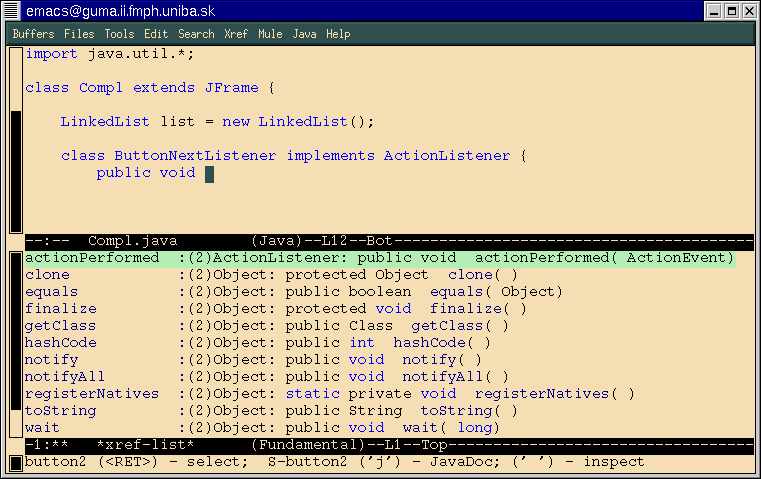
Task: Click the Compl.java buffer scrollbar thumb
Action: click(16, 171)
